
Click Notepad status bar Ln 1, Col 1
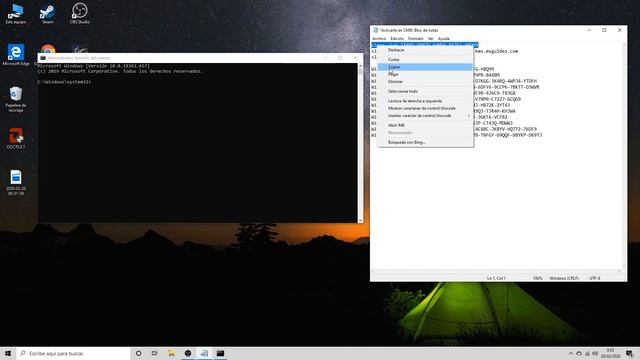(x=496, y=278)
